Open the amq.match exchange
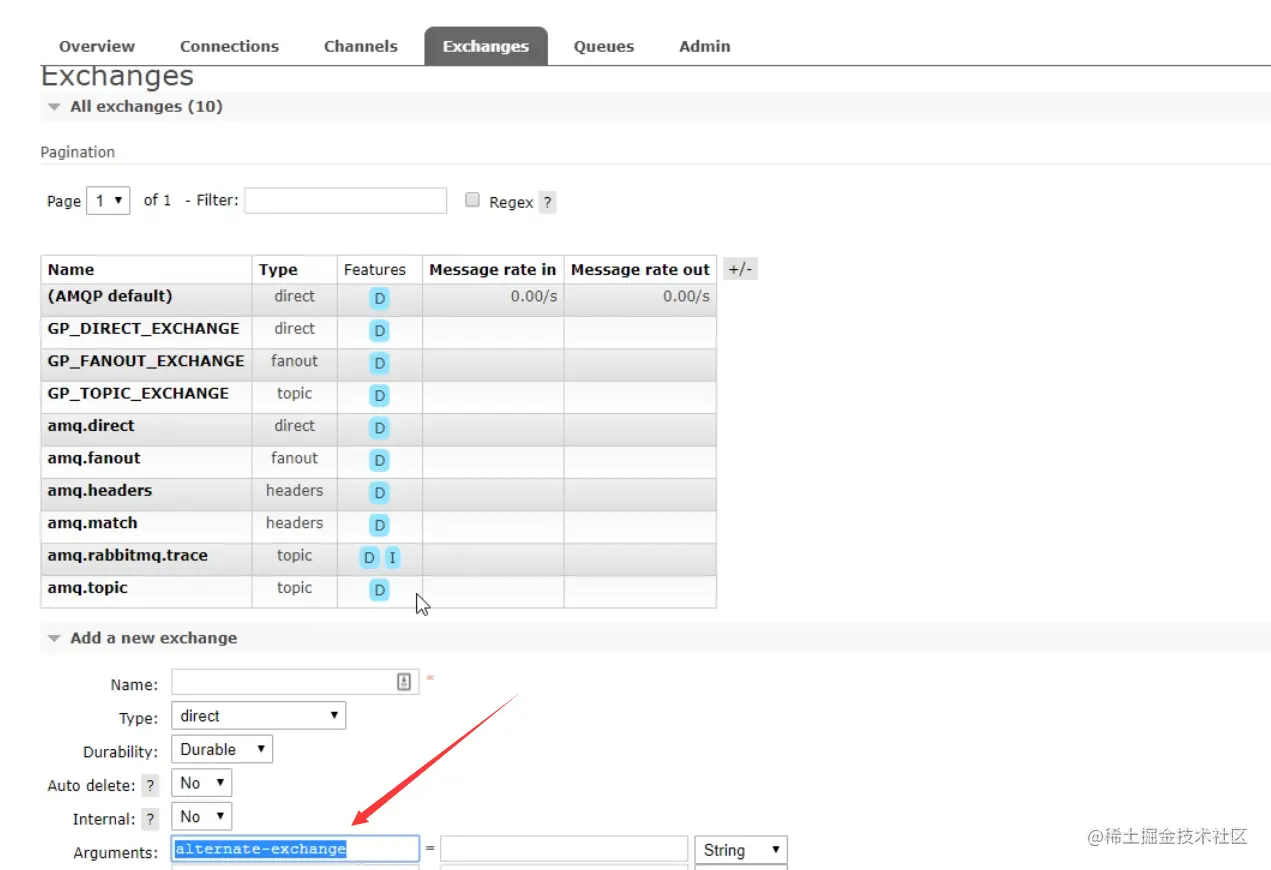 click(x=93, y=523)
